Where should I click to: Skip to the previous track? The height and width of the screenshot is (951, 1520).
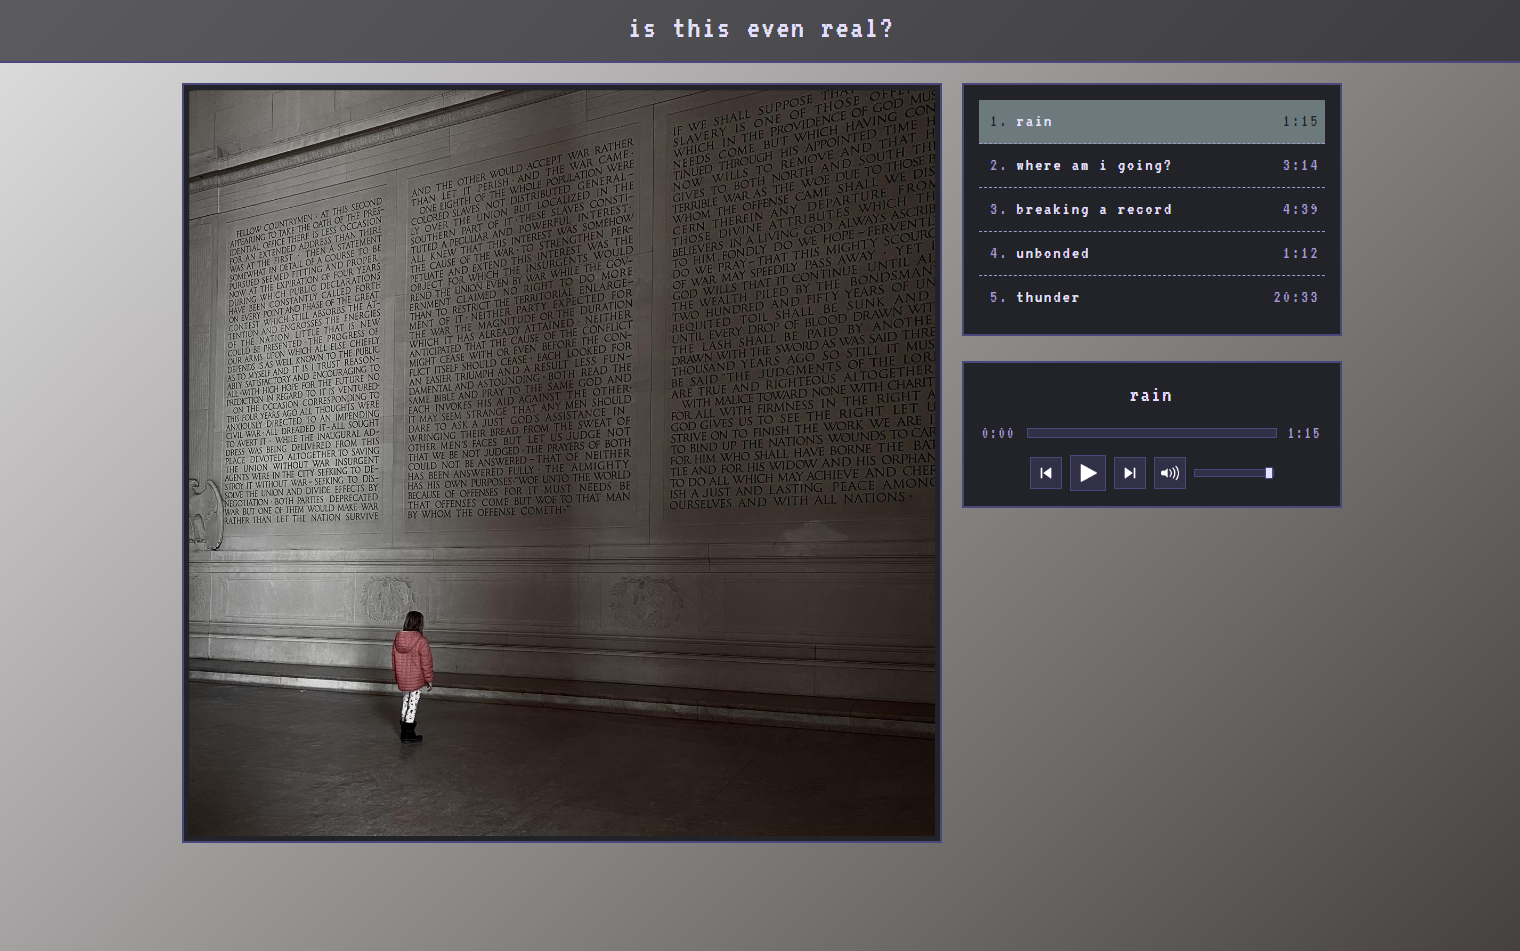pyautogui.click(x=1046, y=473)
